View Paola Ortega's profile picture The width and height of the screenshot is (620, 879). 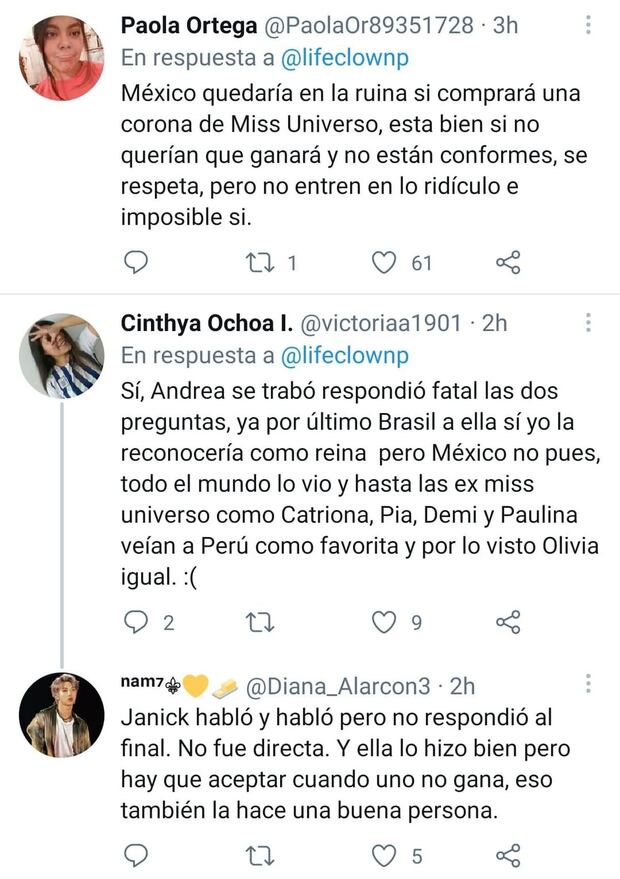tap(61, 57)
